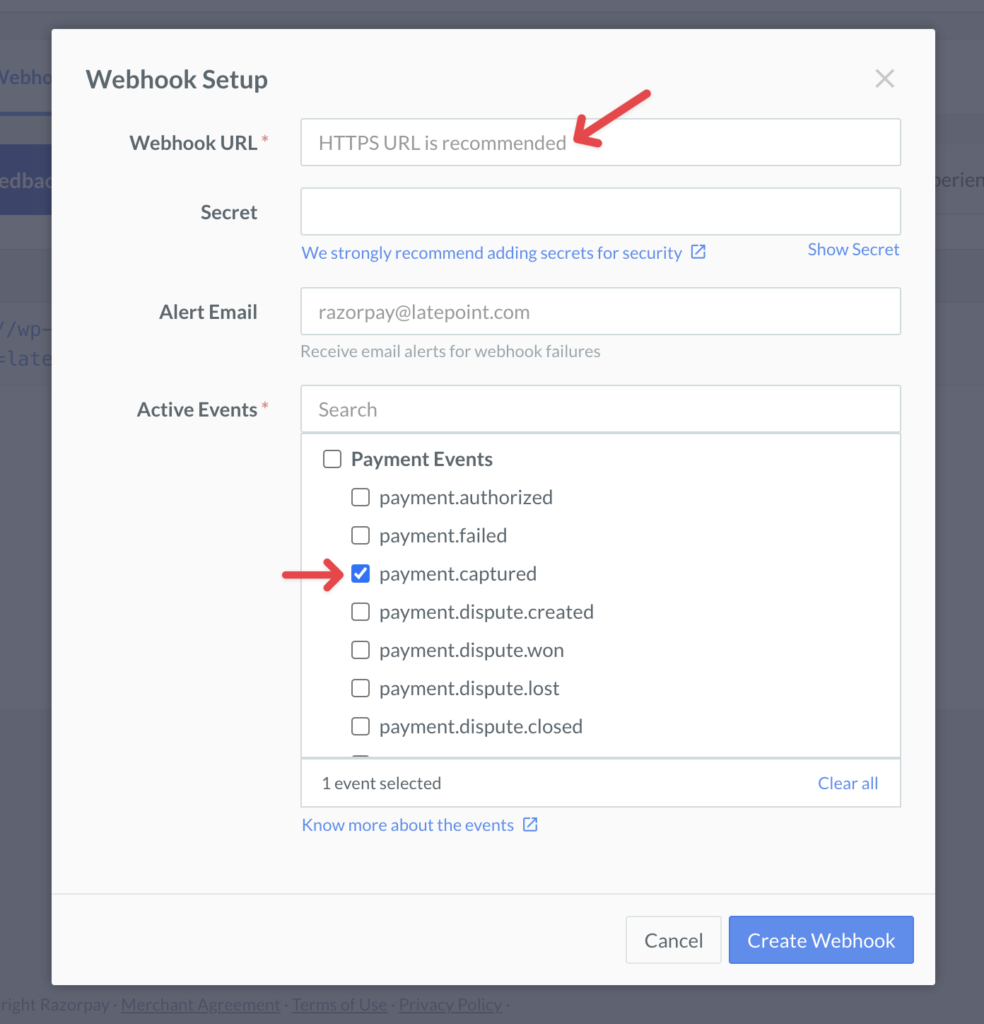Click the Alert Email input field

point(600,311)
